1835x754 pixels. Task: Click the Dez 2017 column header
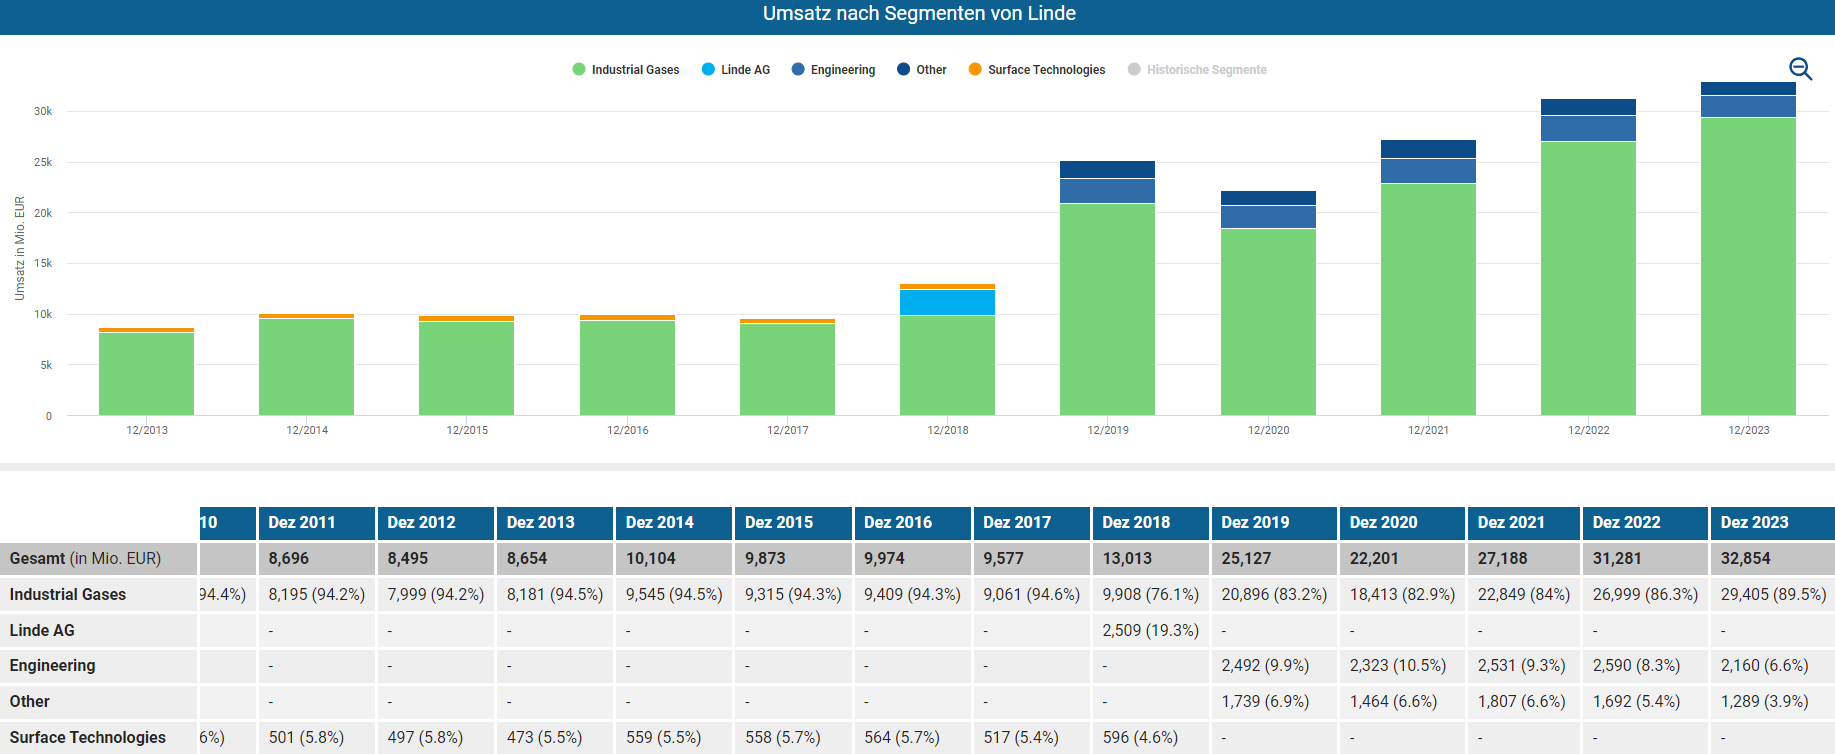[x=1031, y=523]
